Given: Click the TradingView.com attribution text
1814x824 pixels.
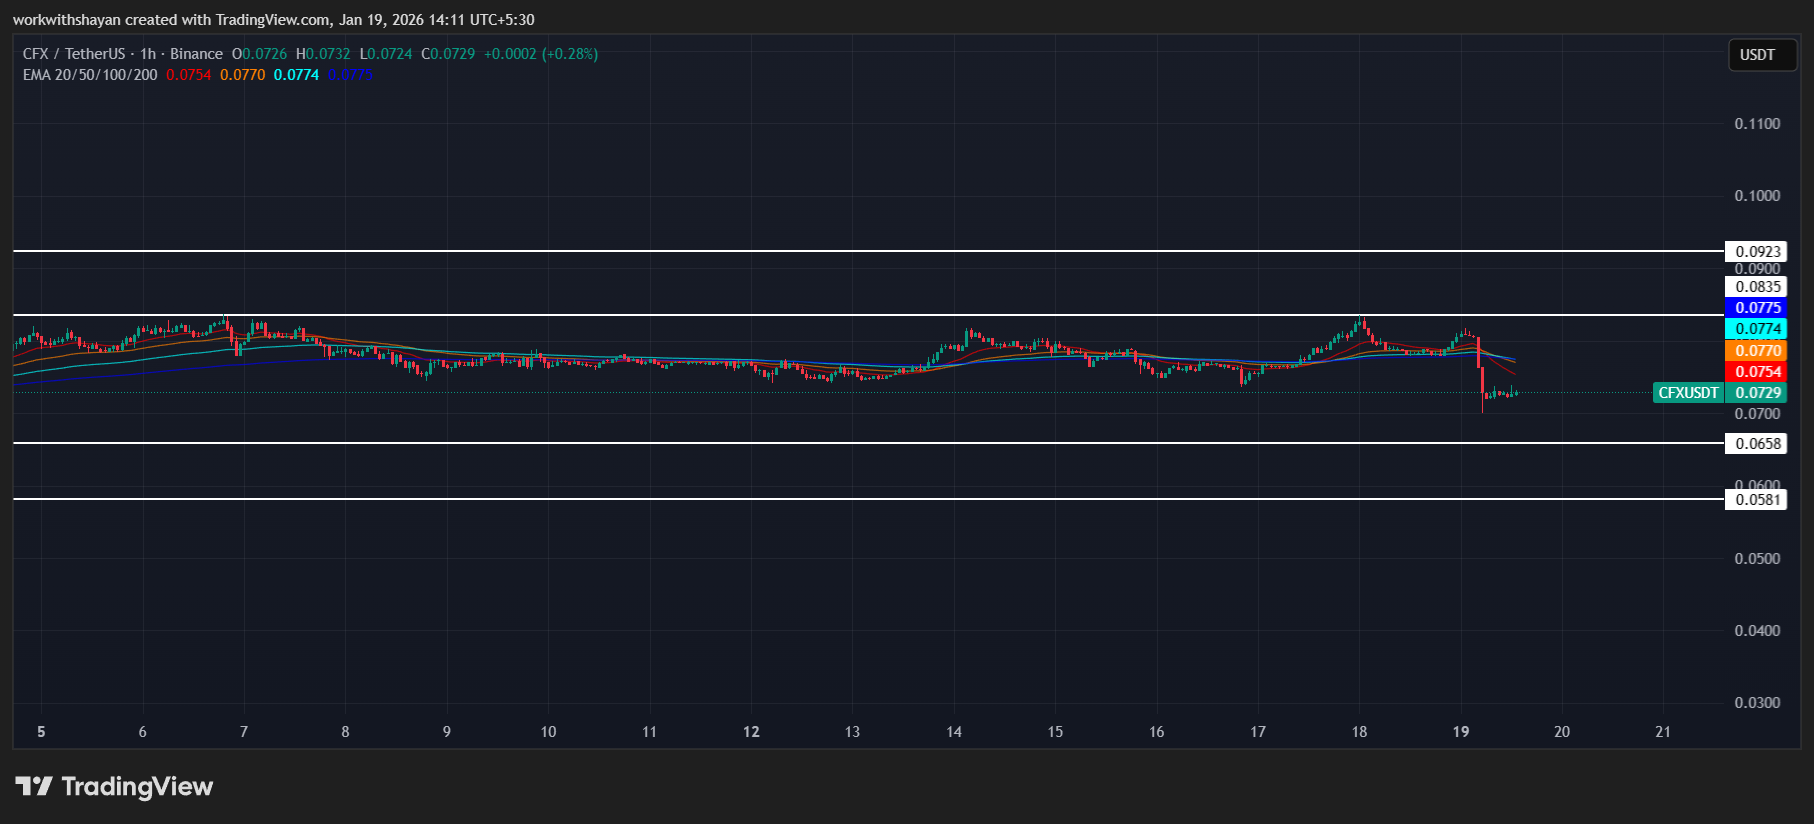Looking at the screenshot, I should tap(273, 20).
